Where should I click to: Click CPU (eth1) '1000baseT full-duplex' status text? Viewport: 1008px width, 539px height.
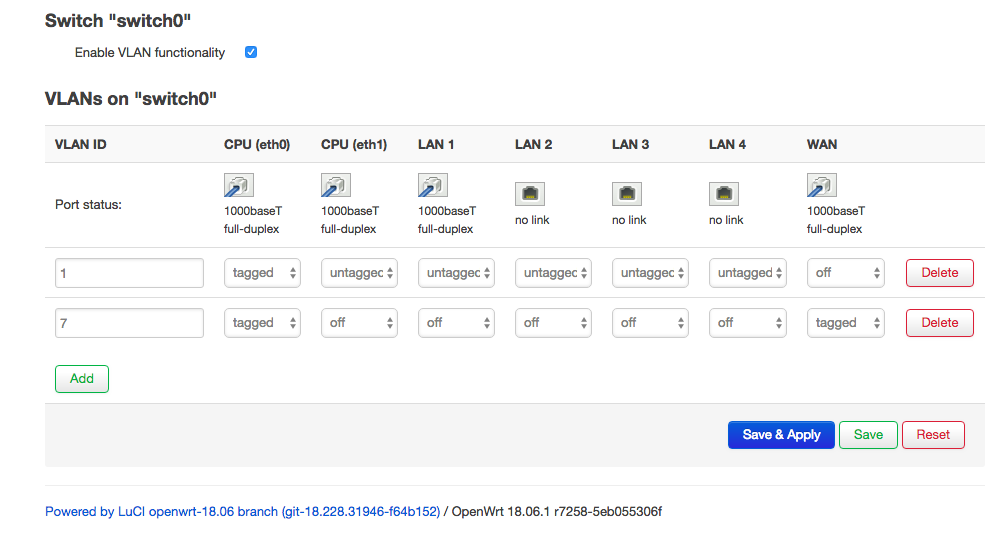tap(350, 220)
